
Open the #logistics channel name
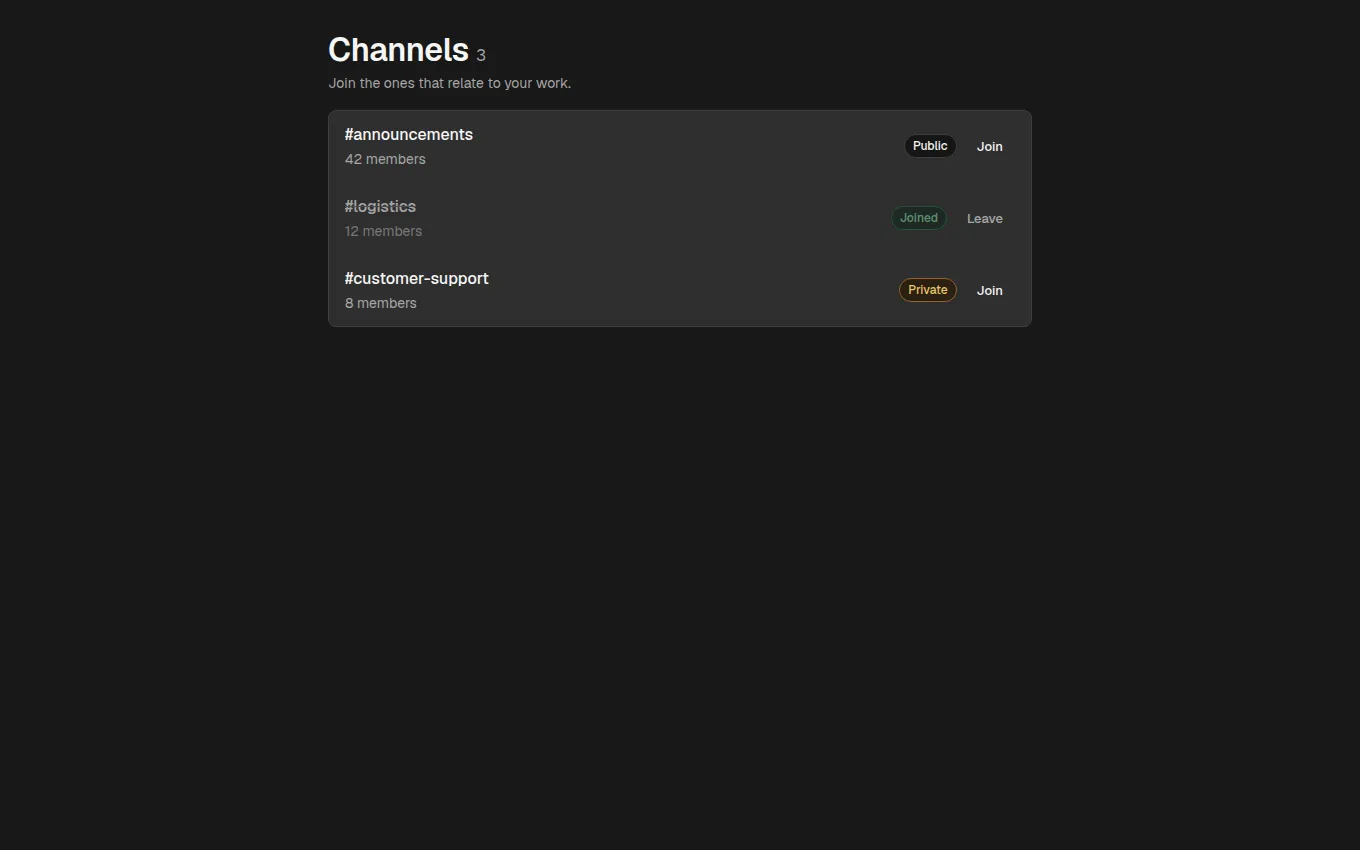pos(380,207)
